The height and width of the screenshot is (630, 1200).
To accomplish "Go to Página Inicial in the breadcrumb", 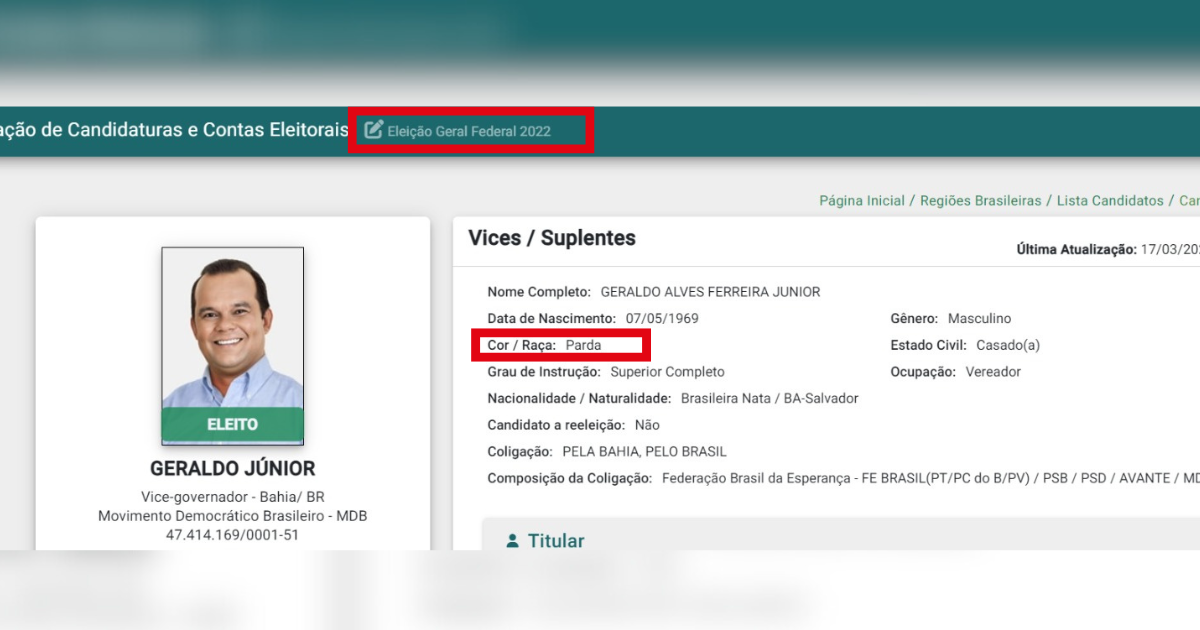I will pyautogui.click(x=861, y=201).
